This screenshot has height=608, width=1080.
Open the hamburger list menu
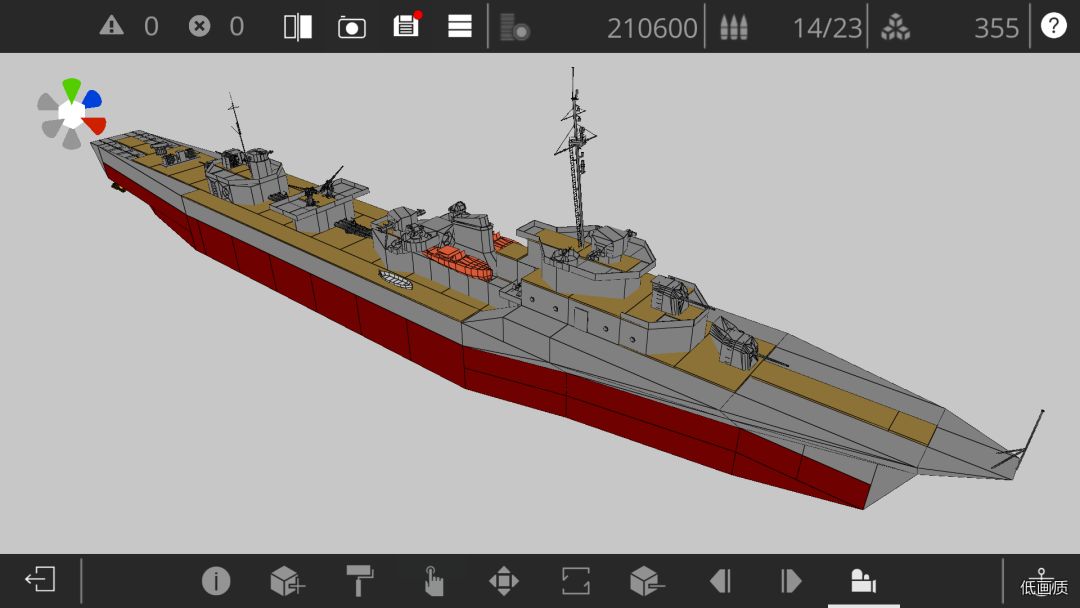(459, 27)
